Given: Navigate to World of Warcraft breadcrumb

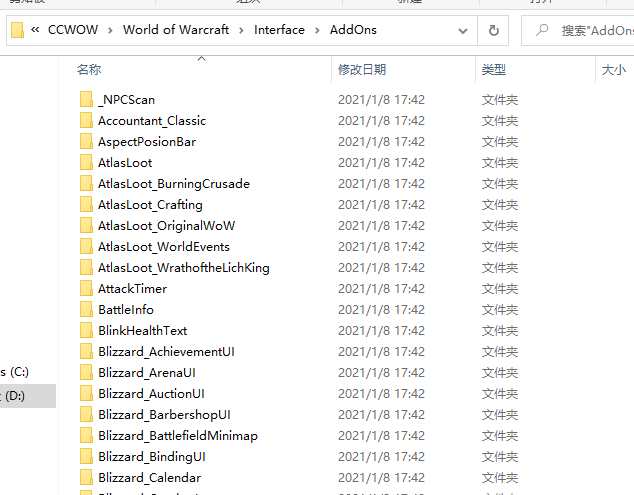Looking at the screenshot, I should tap(176, 30).
